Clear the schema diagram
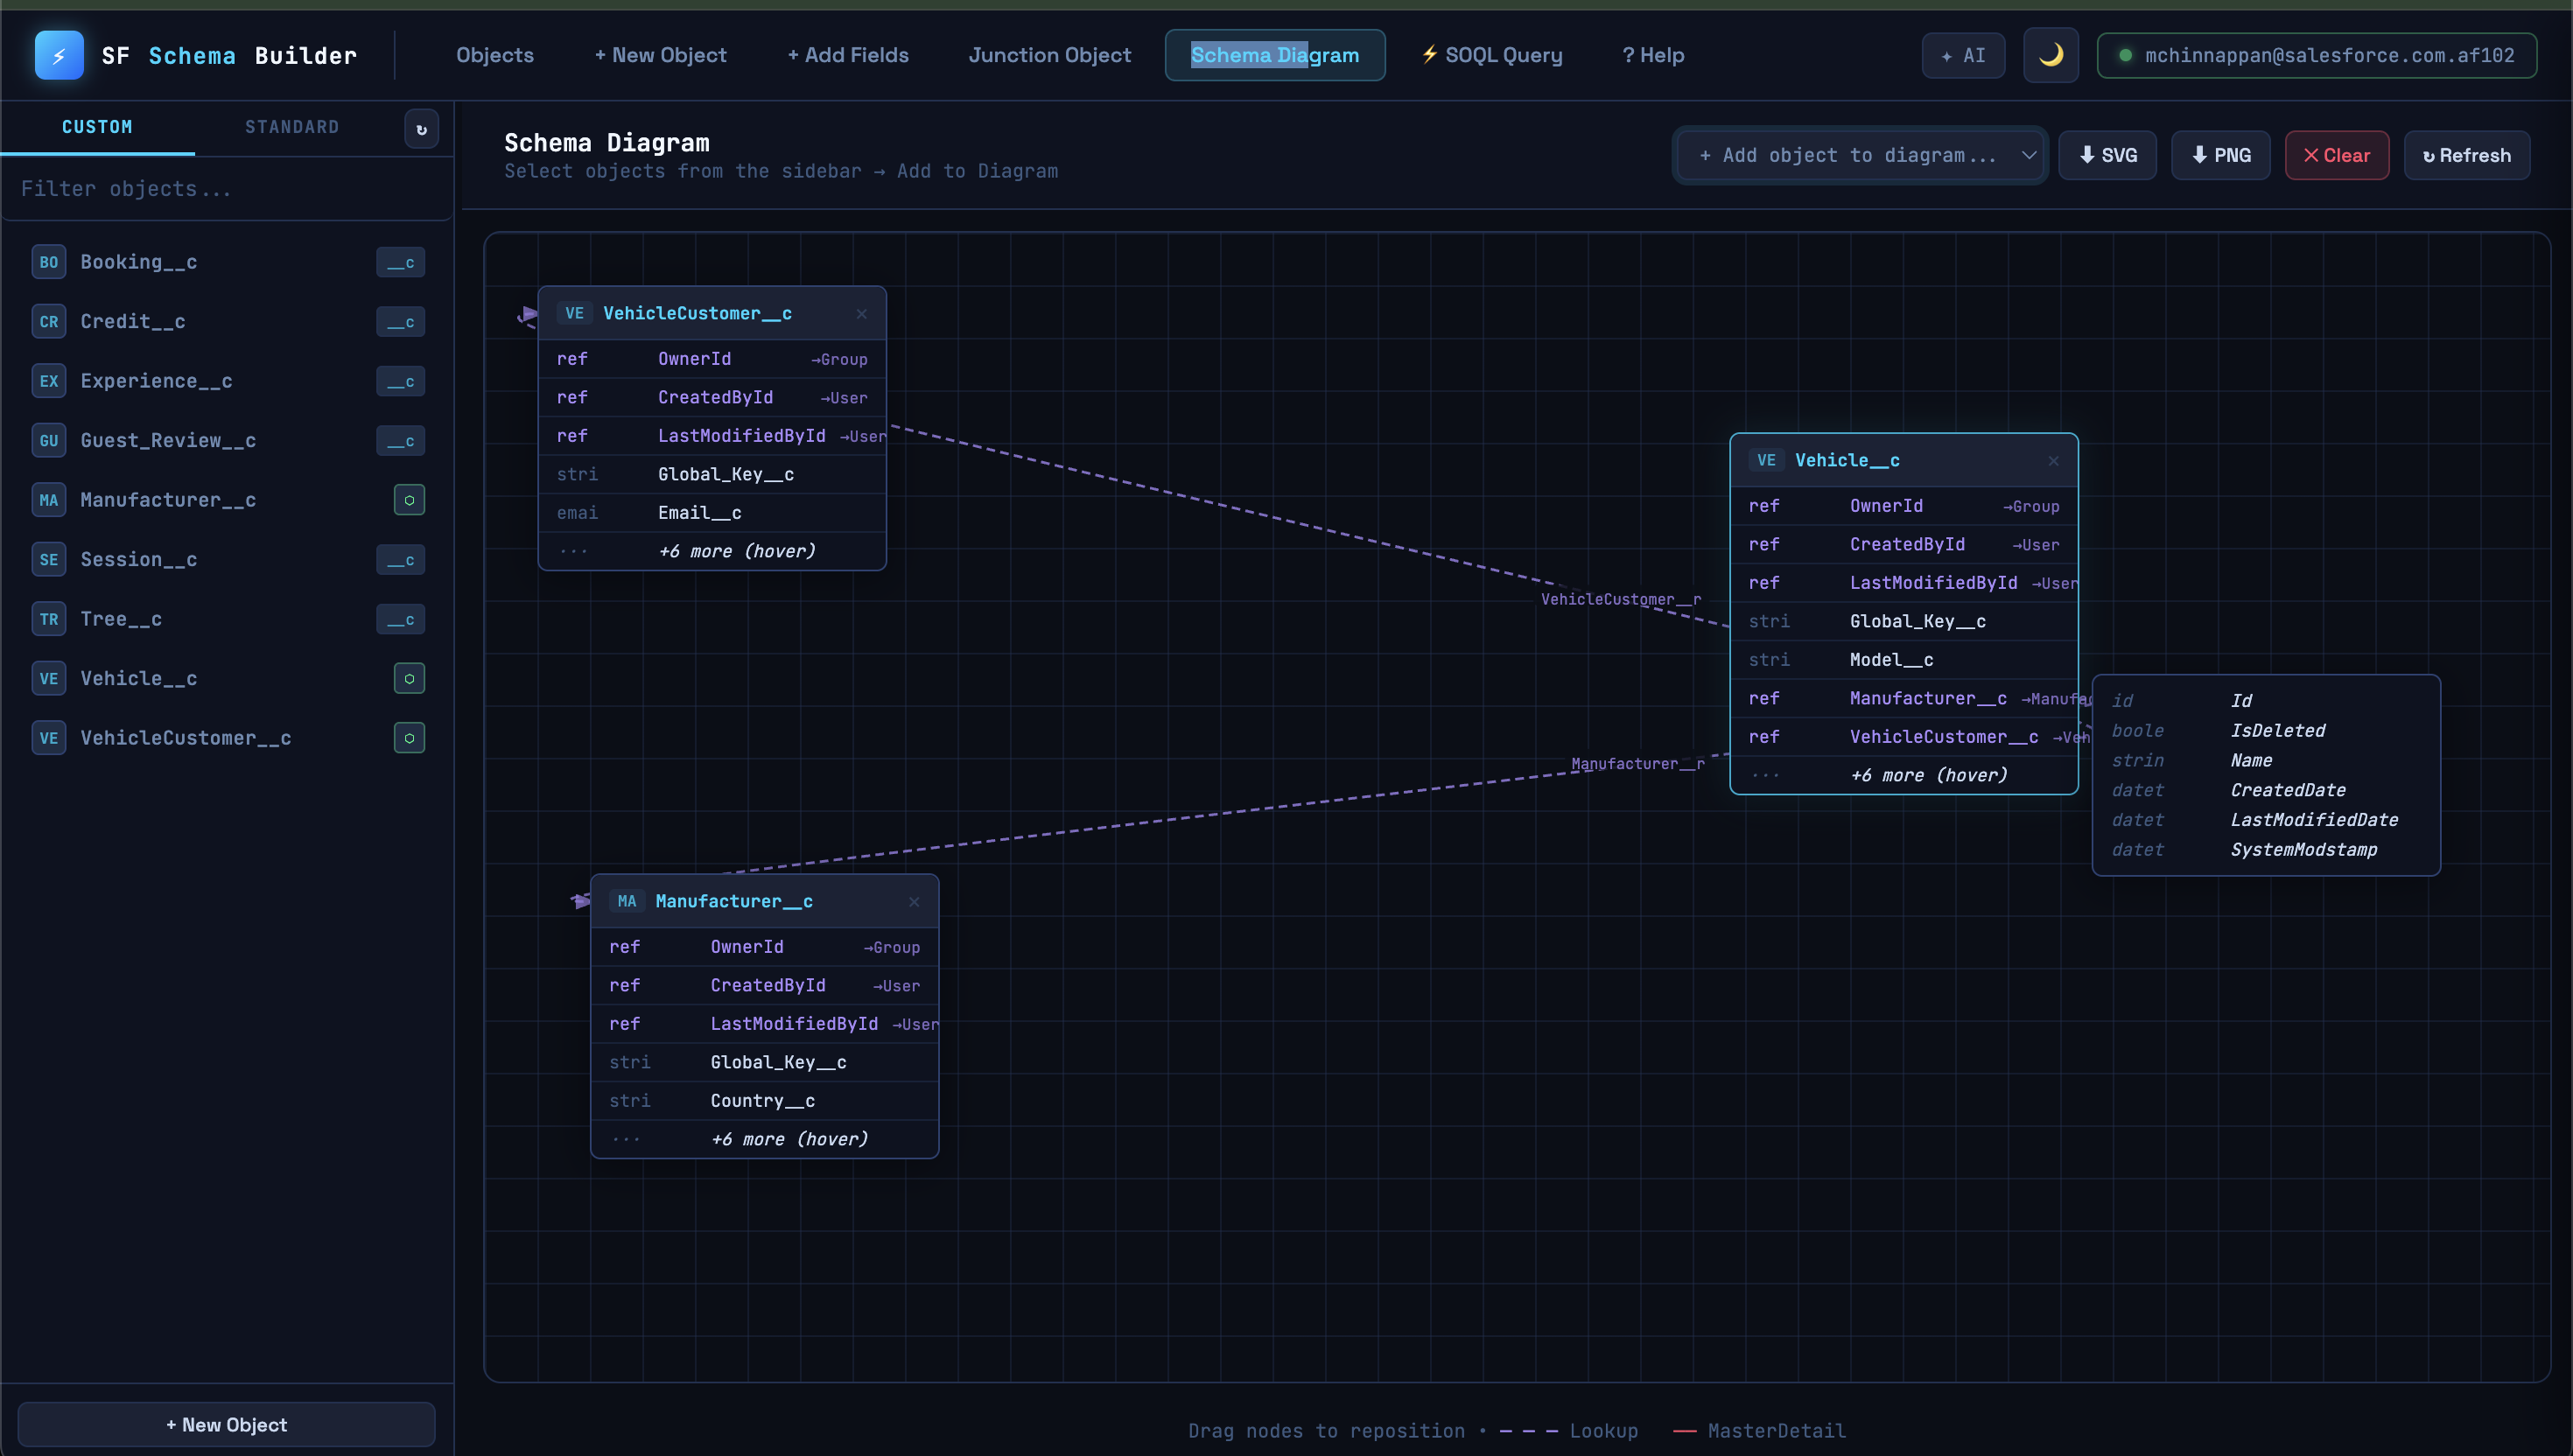Screen dimensions: 2573x1456 pos(2336,155)
